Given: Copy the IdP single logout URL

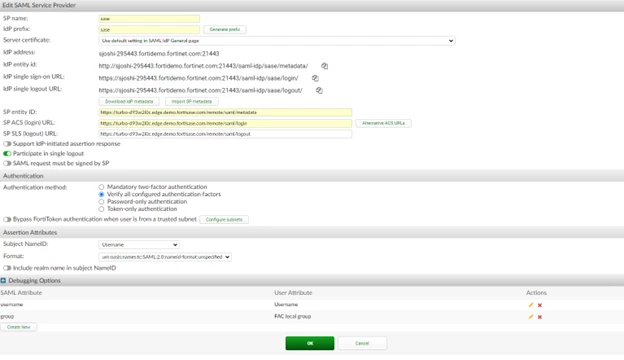Looking at the screenshot, I should 319,91.
